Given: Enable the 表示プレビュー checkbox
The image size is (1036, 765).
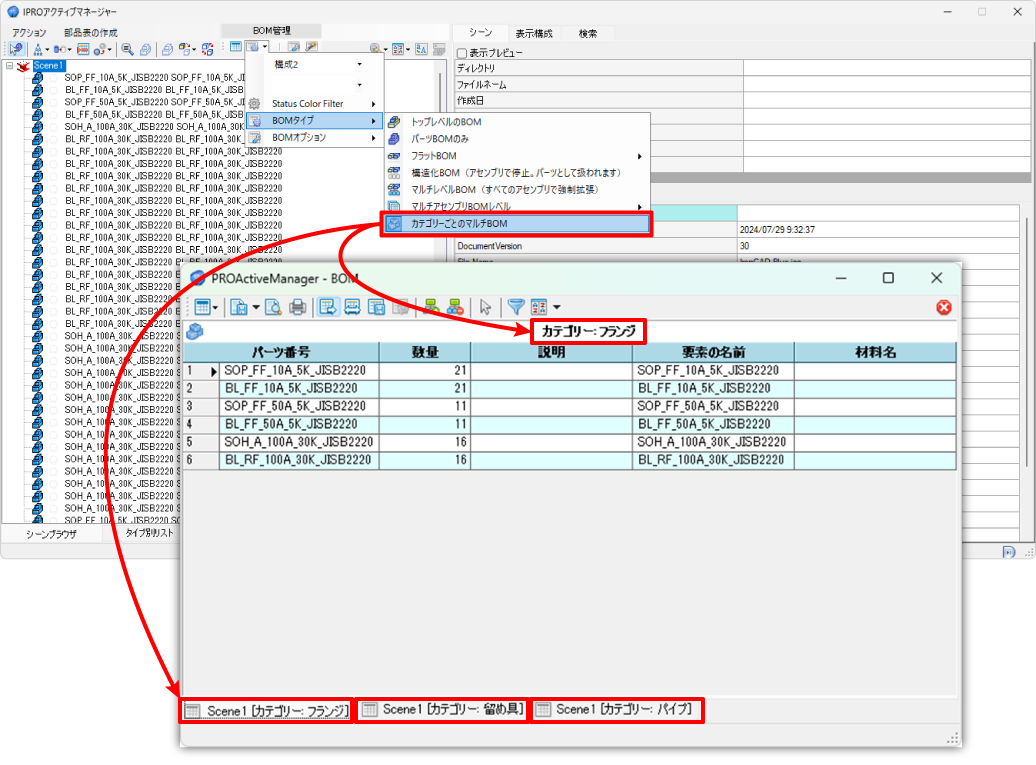Looking at the screenshot, I should (462, 53).
